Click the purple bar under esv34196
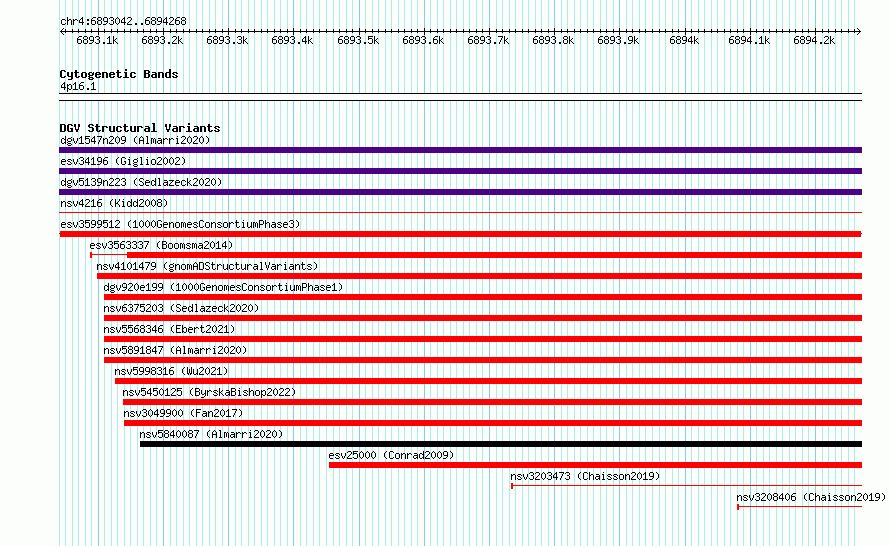This screenshot has height=546, width=890. click(x=460, y=171)
